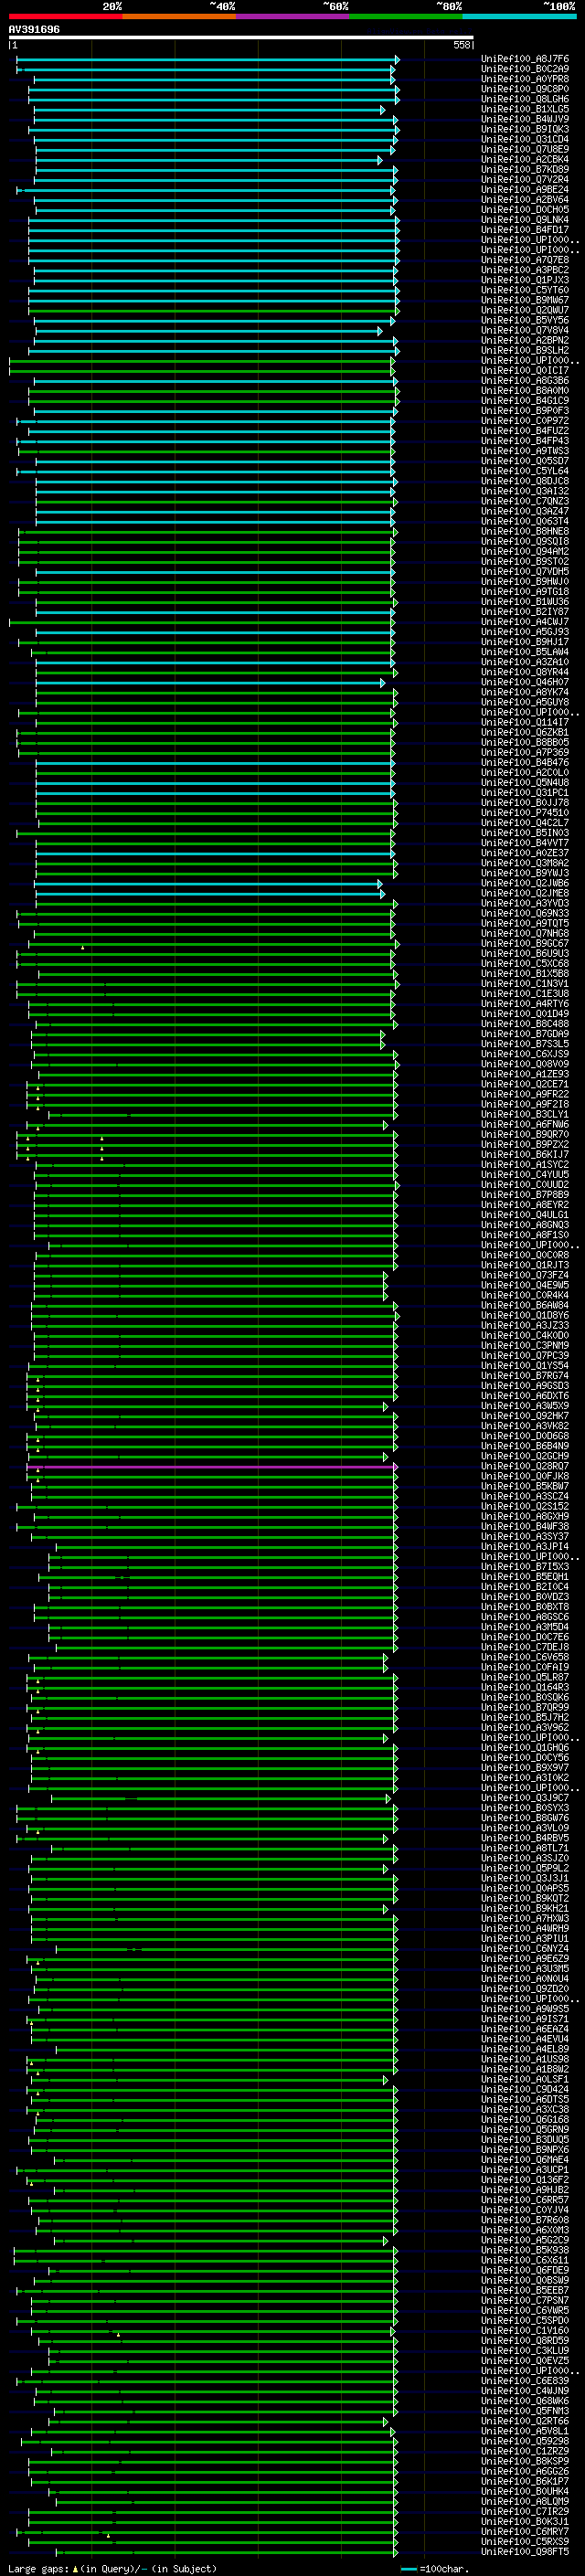This screenshot has width=585, height=2576.
Task: Open hit UniRef100_A0YPR8
Action: pyautogui.click(x=525, y=79)
